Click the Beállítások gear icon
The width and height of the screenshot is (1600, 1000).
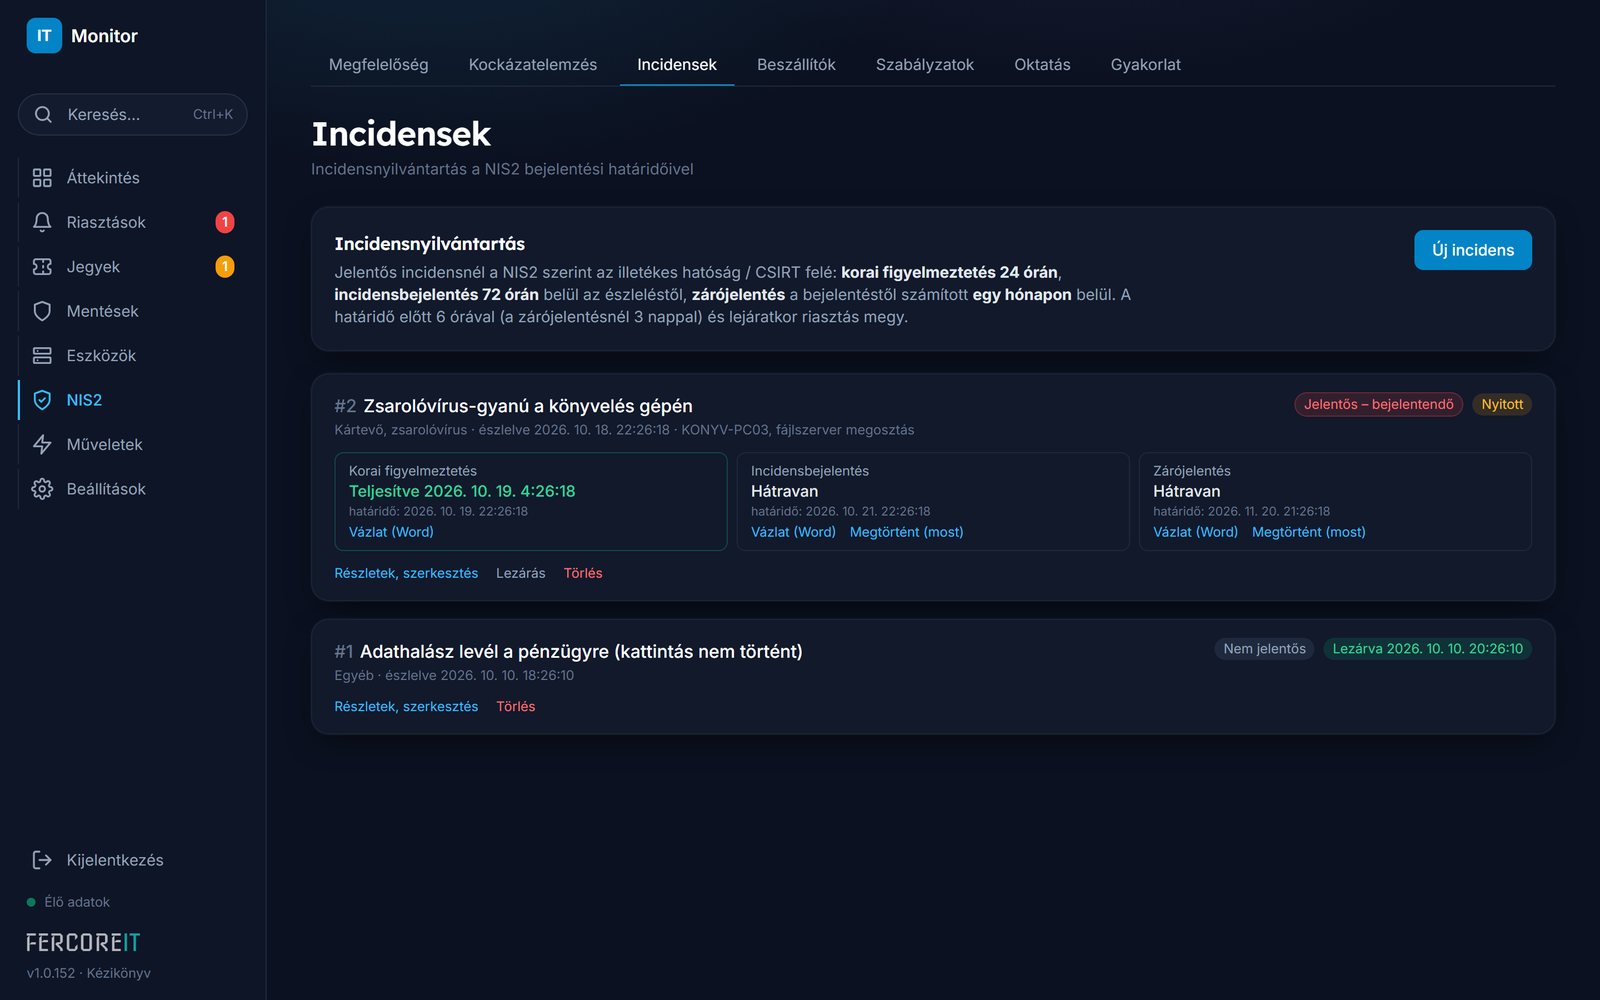click(42, 489)
